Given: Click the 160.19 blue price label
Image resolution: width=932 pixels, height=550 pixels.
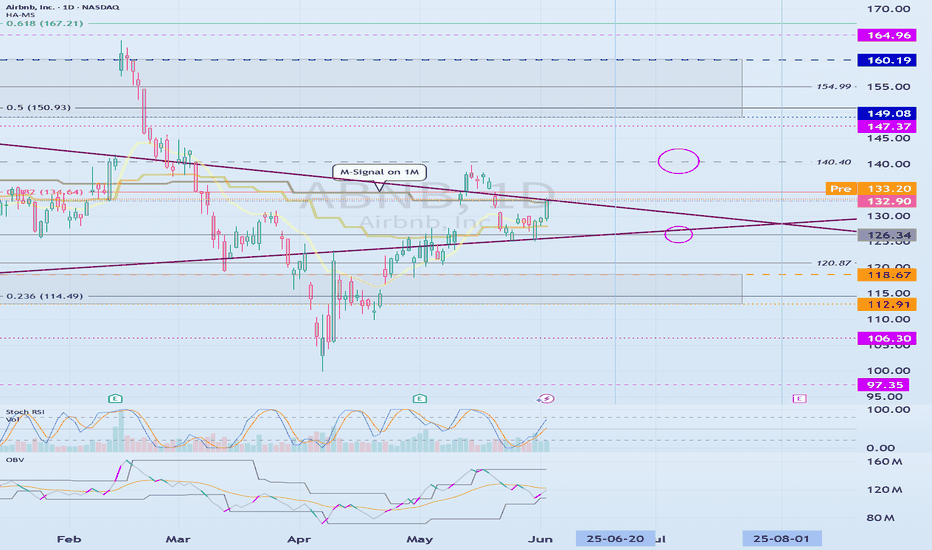Looking at the screenshot, I should coord(887,60).
